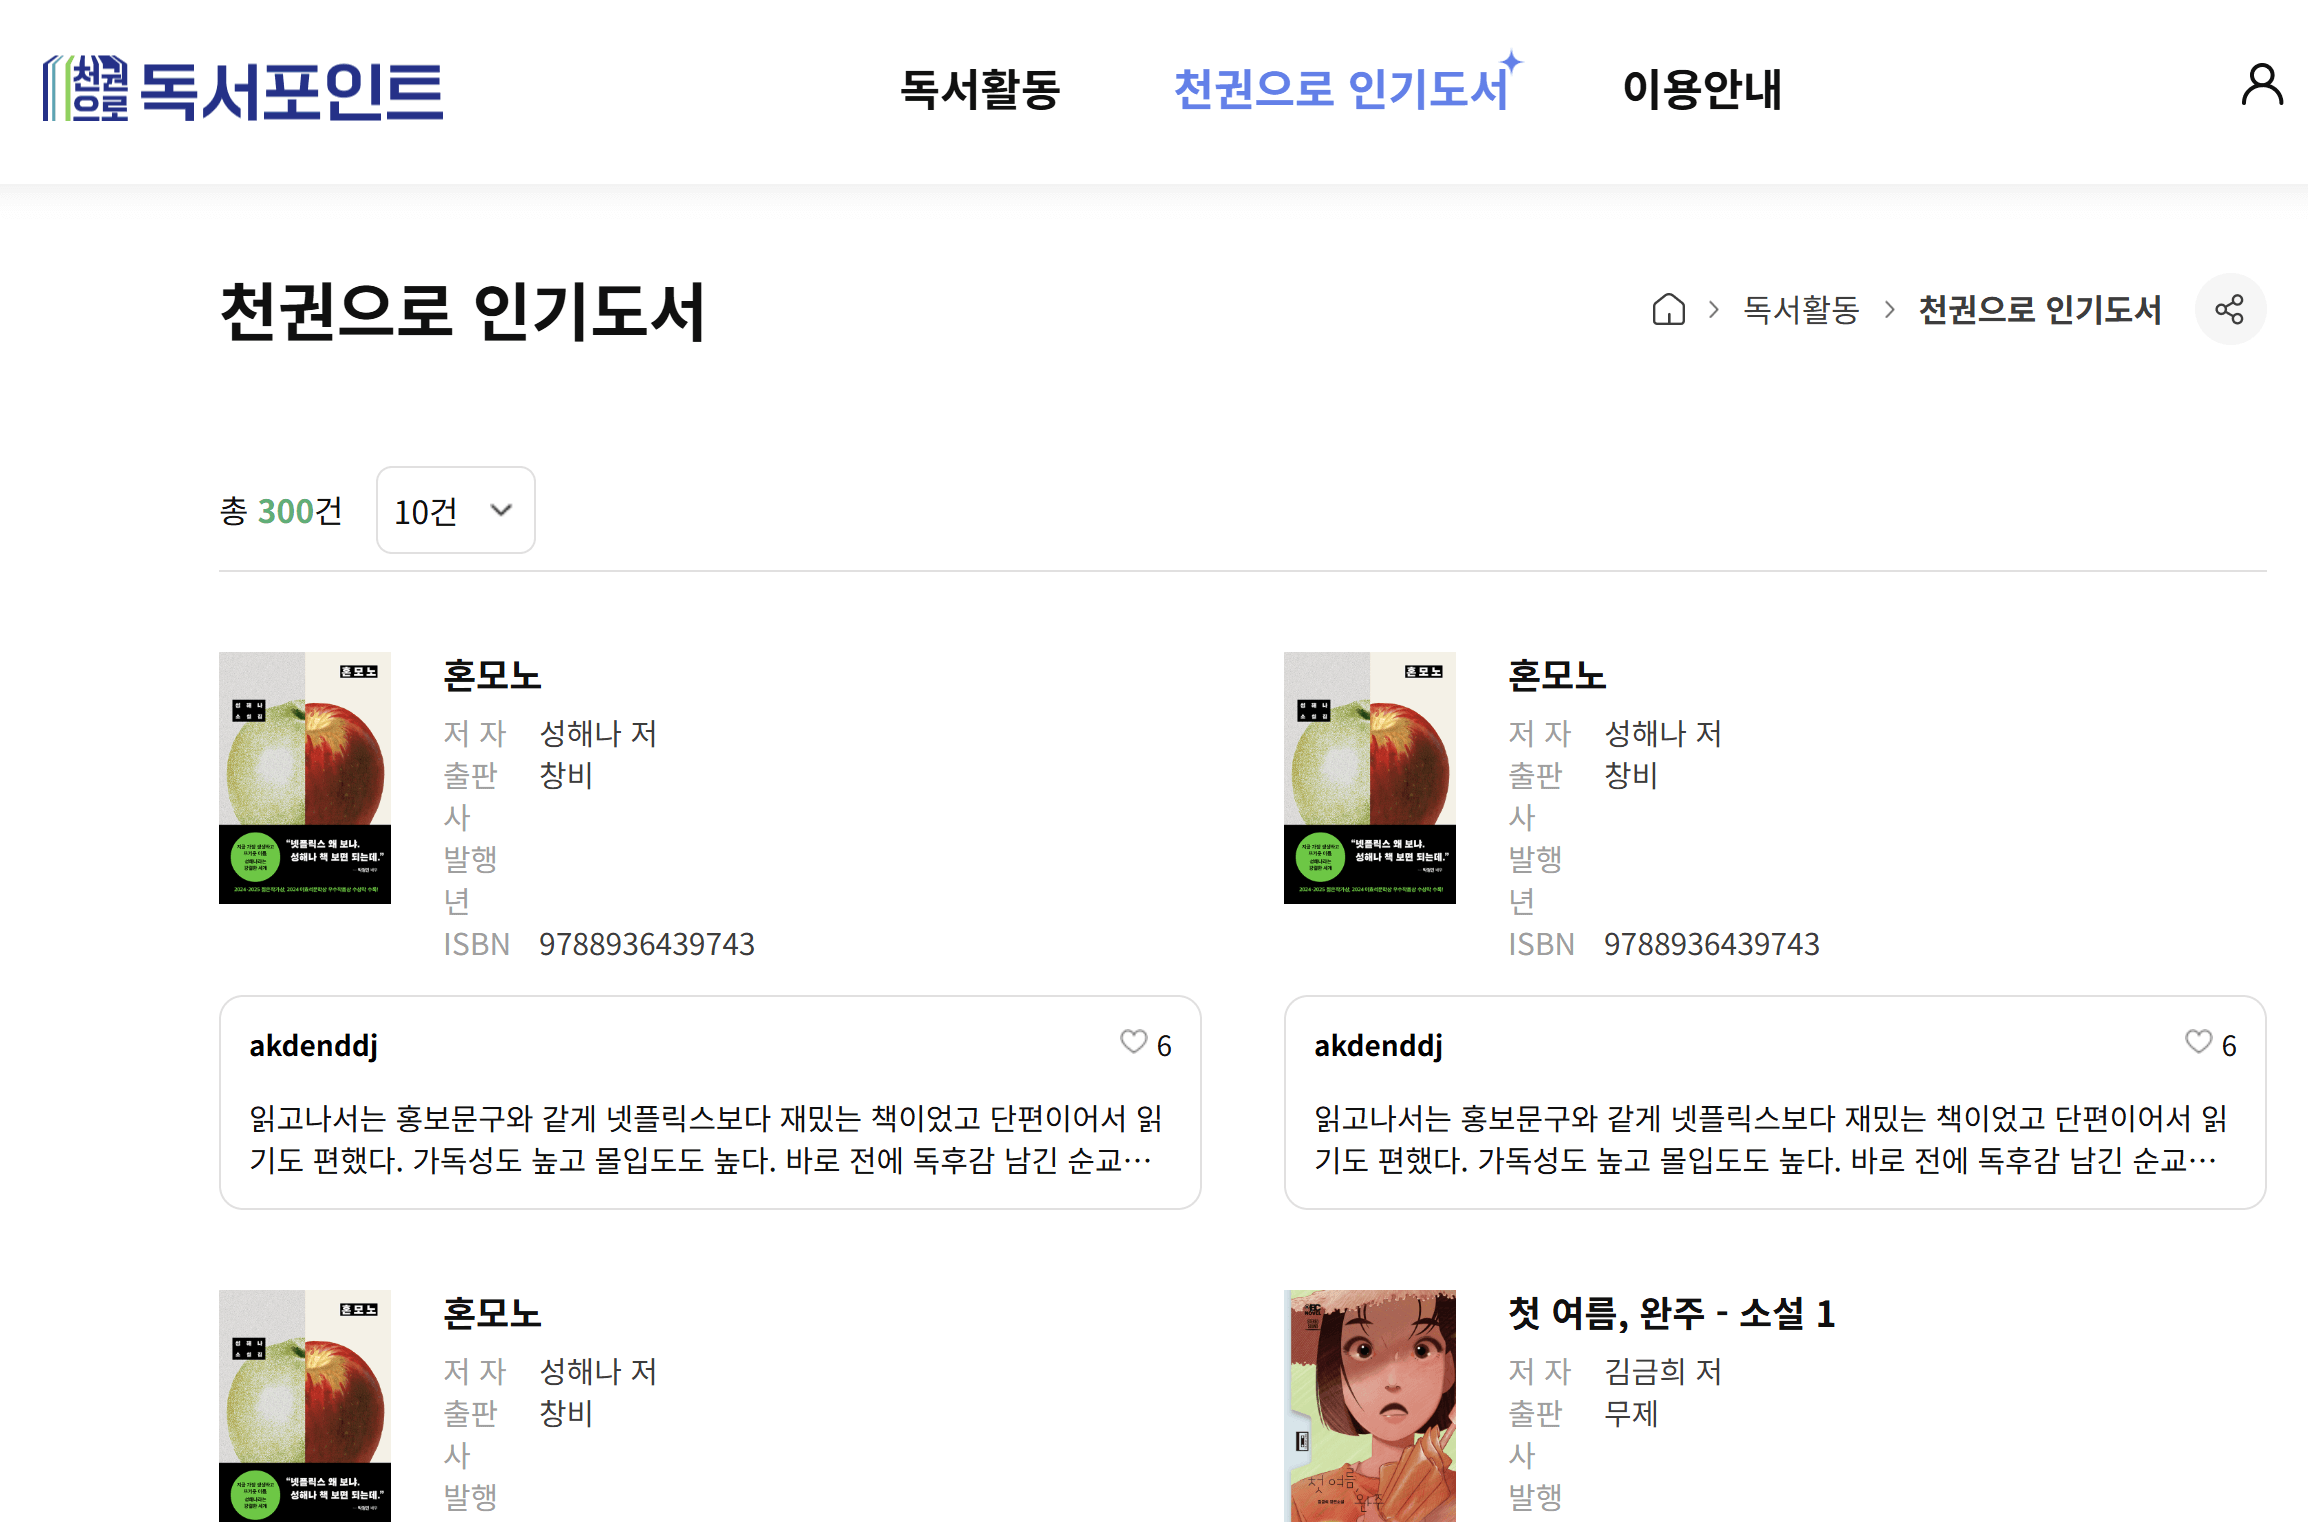The width and height of the screenshot is (2308, 1522).
Task: Click the 독서활동 breadcrumb link
Action: tap(1800, 311)
